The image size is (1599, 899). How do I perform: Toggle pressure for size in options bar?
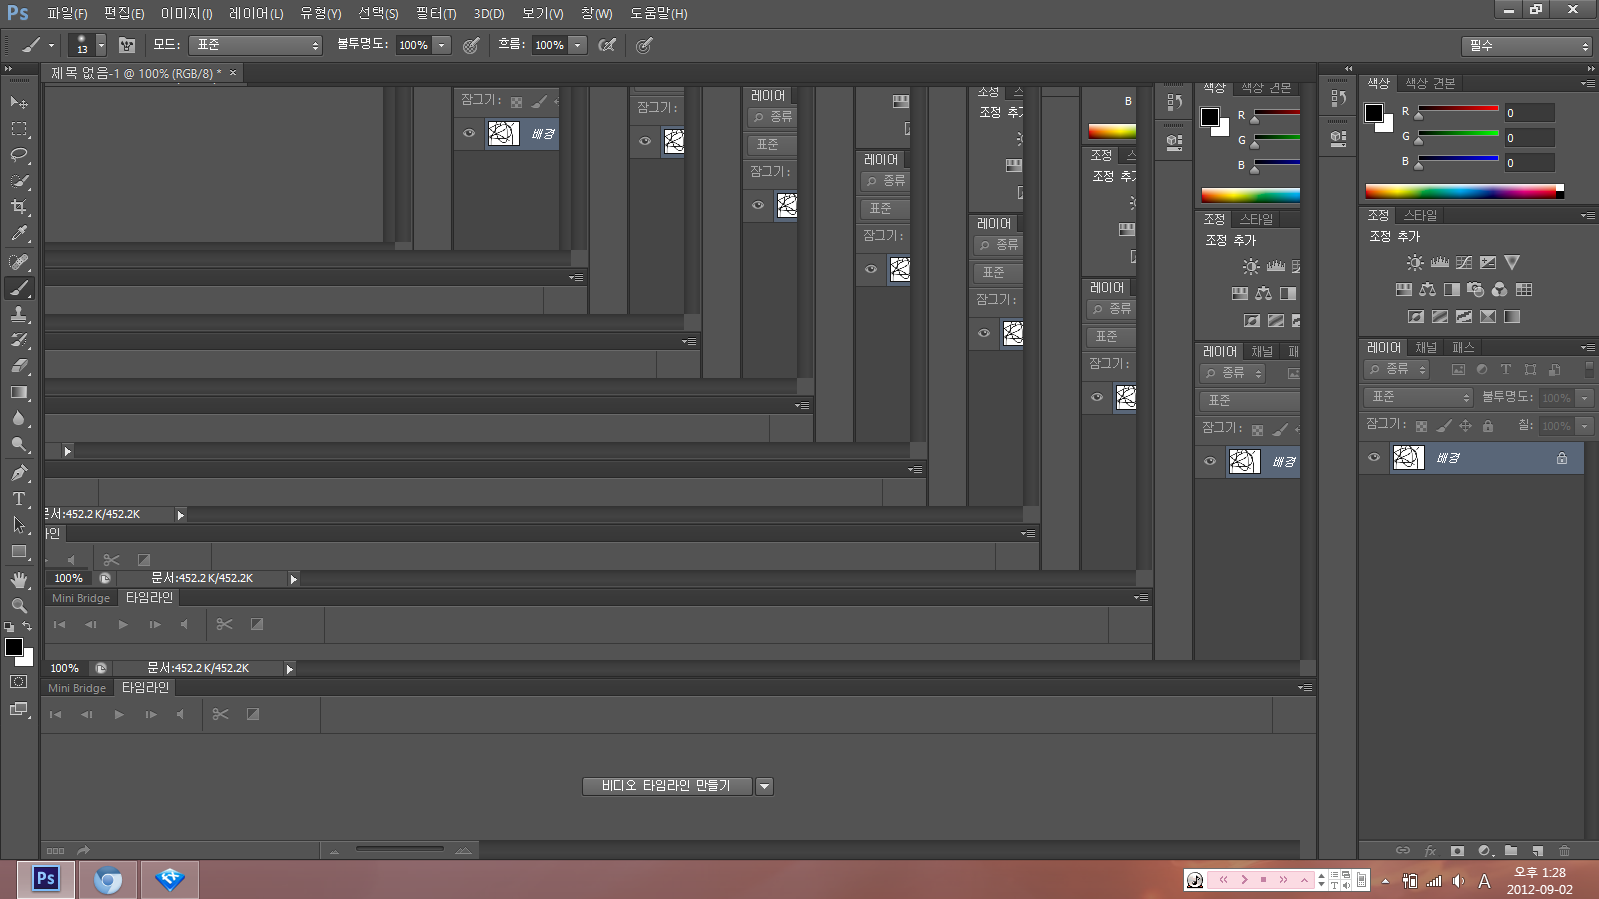tap(645, 45)
